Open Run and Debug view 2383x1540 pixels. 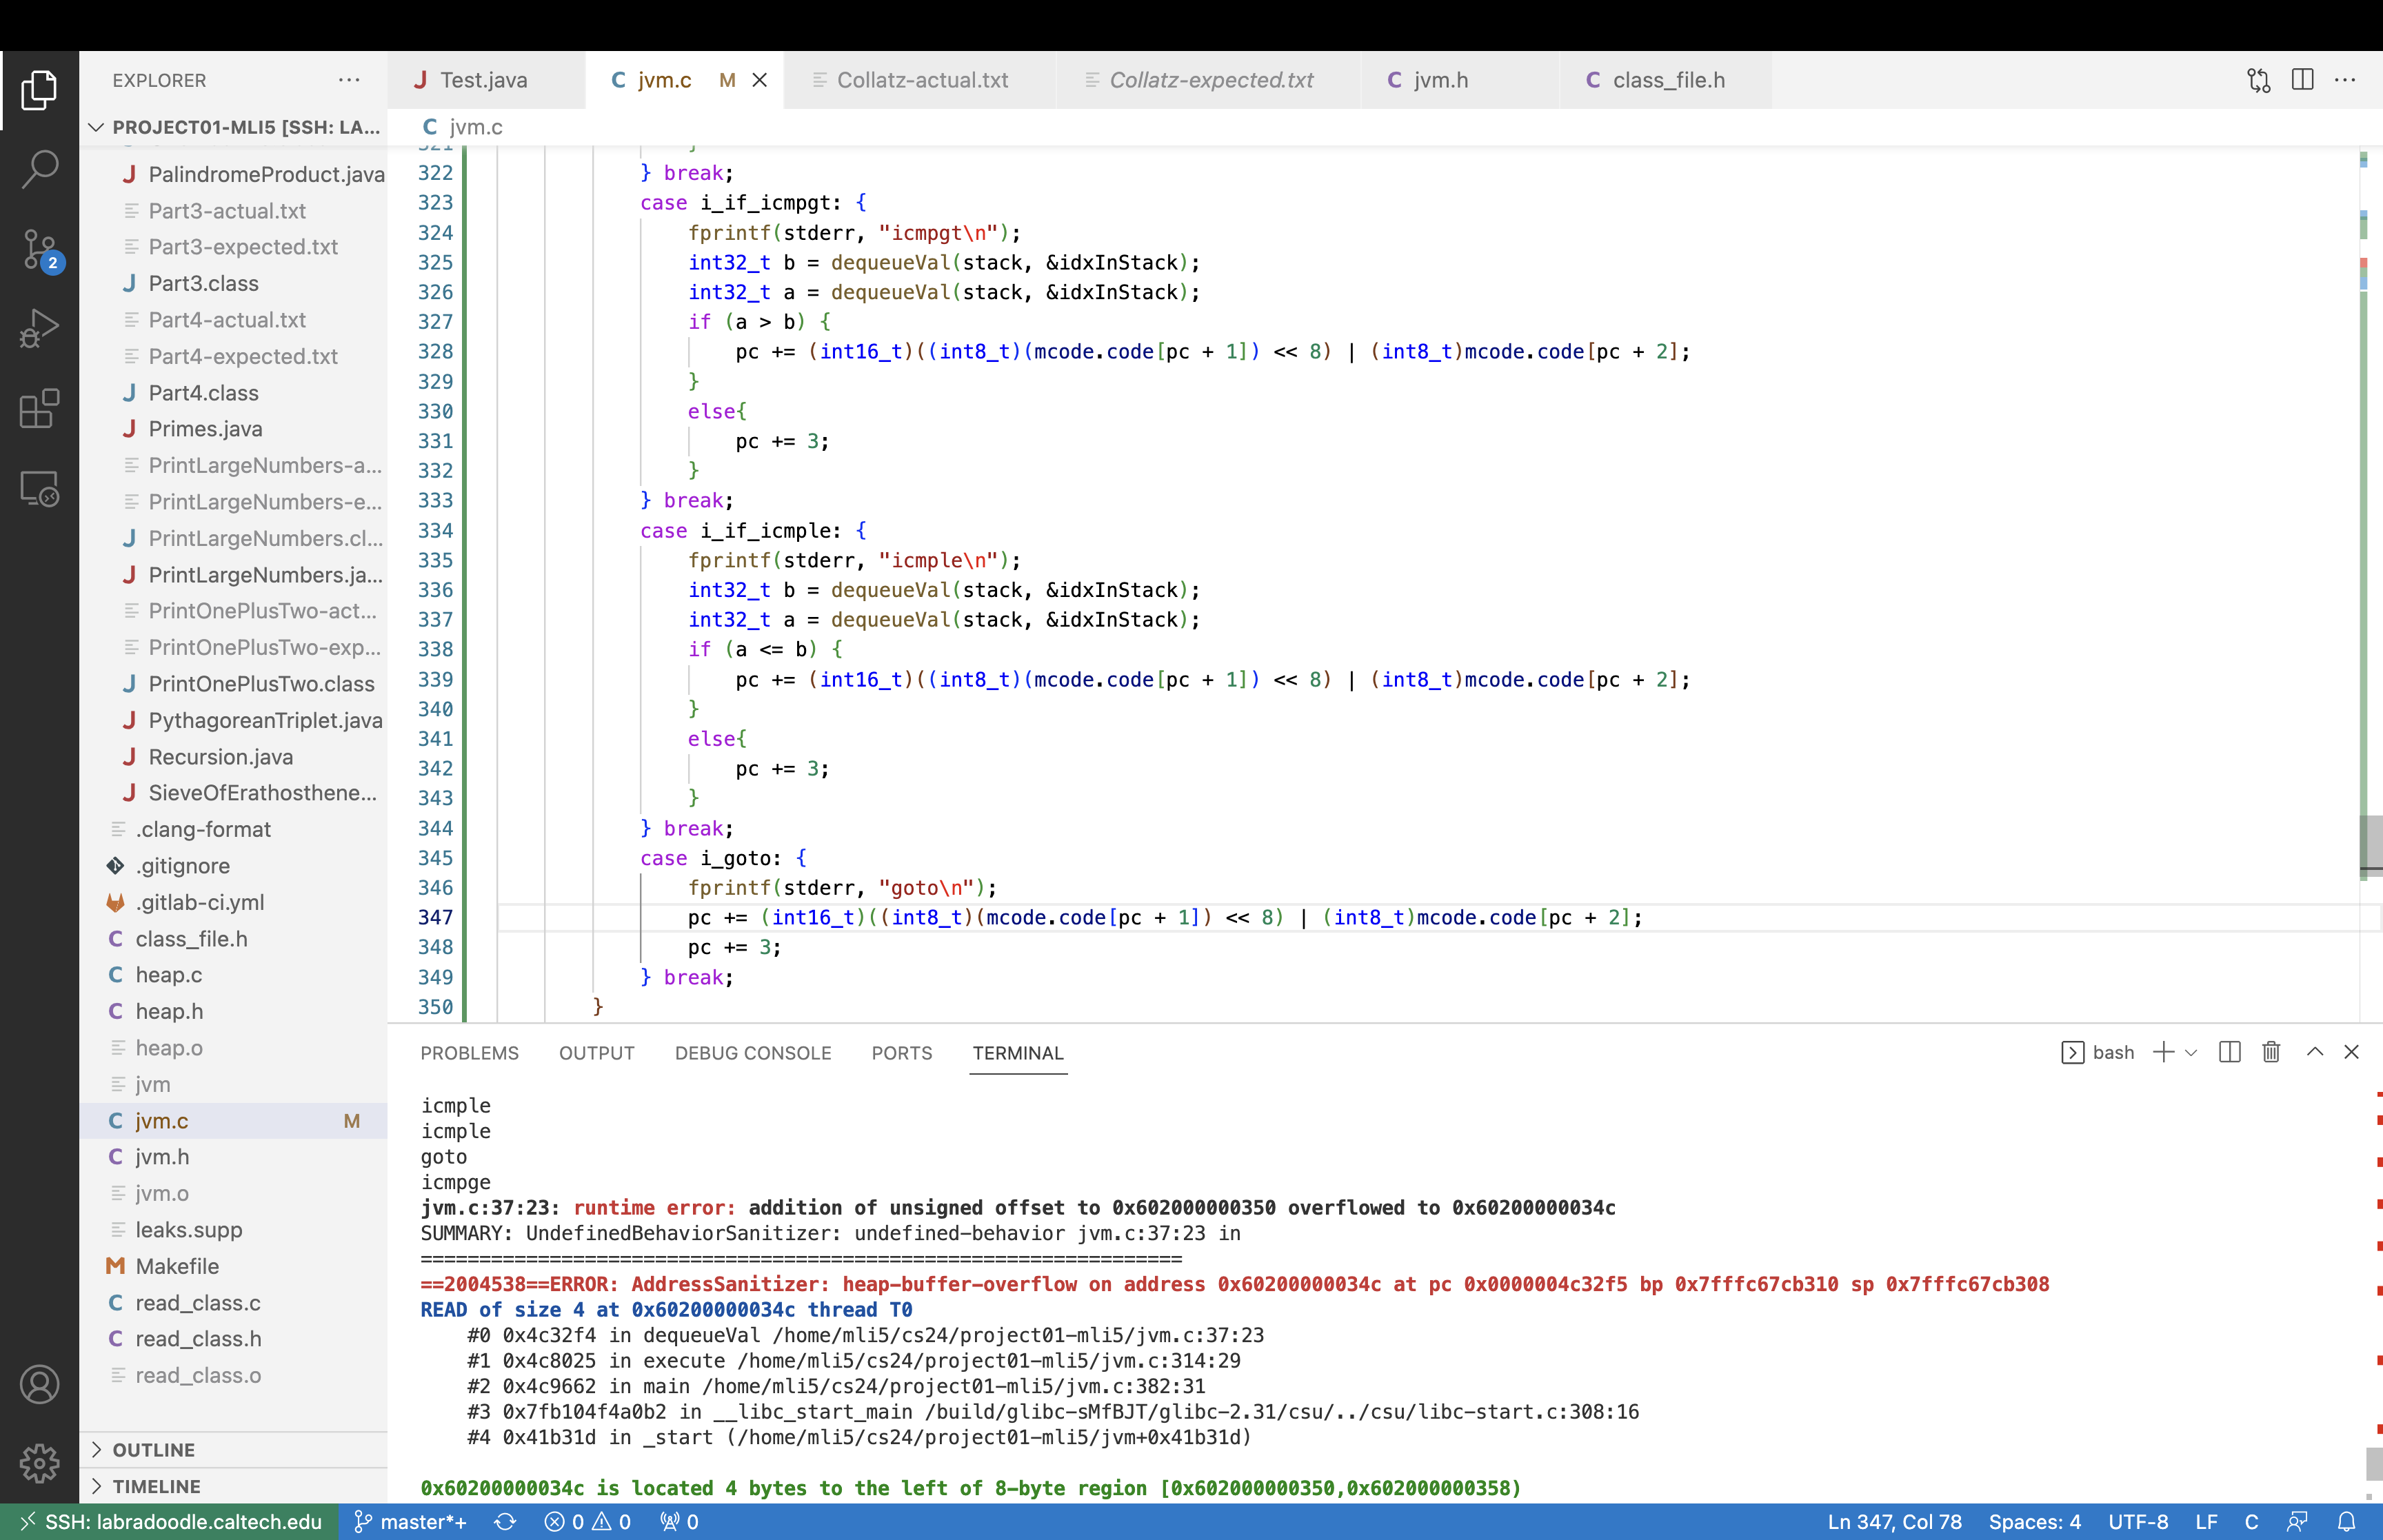coord(39,328)
